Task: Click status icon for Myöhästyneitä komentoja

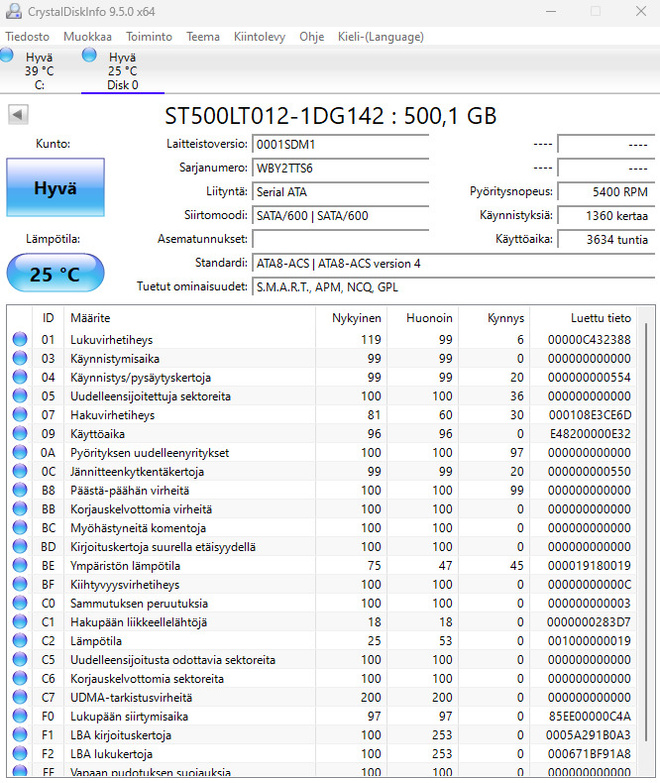Action: pyautogui.click(x=20, y=528)
